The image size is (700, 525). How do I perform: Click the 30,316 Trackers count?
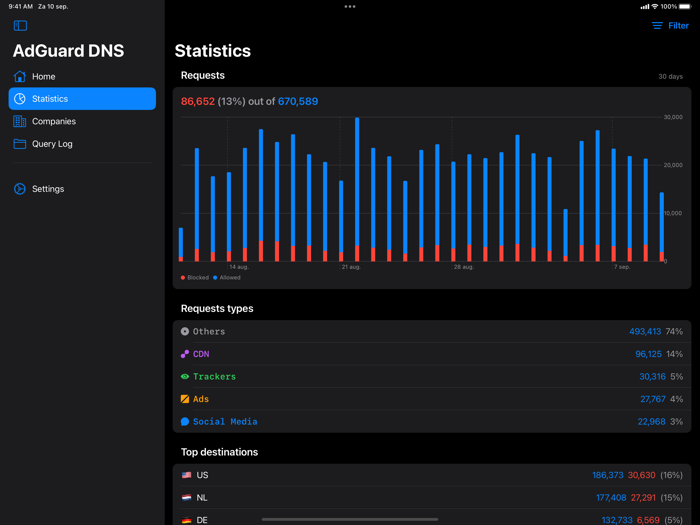click(652, 376)
